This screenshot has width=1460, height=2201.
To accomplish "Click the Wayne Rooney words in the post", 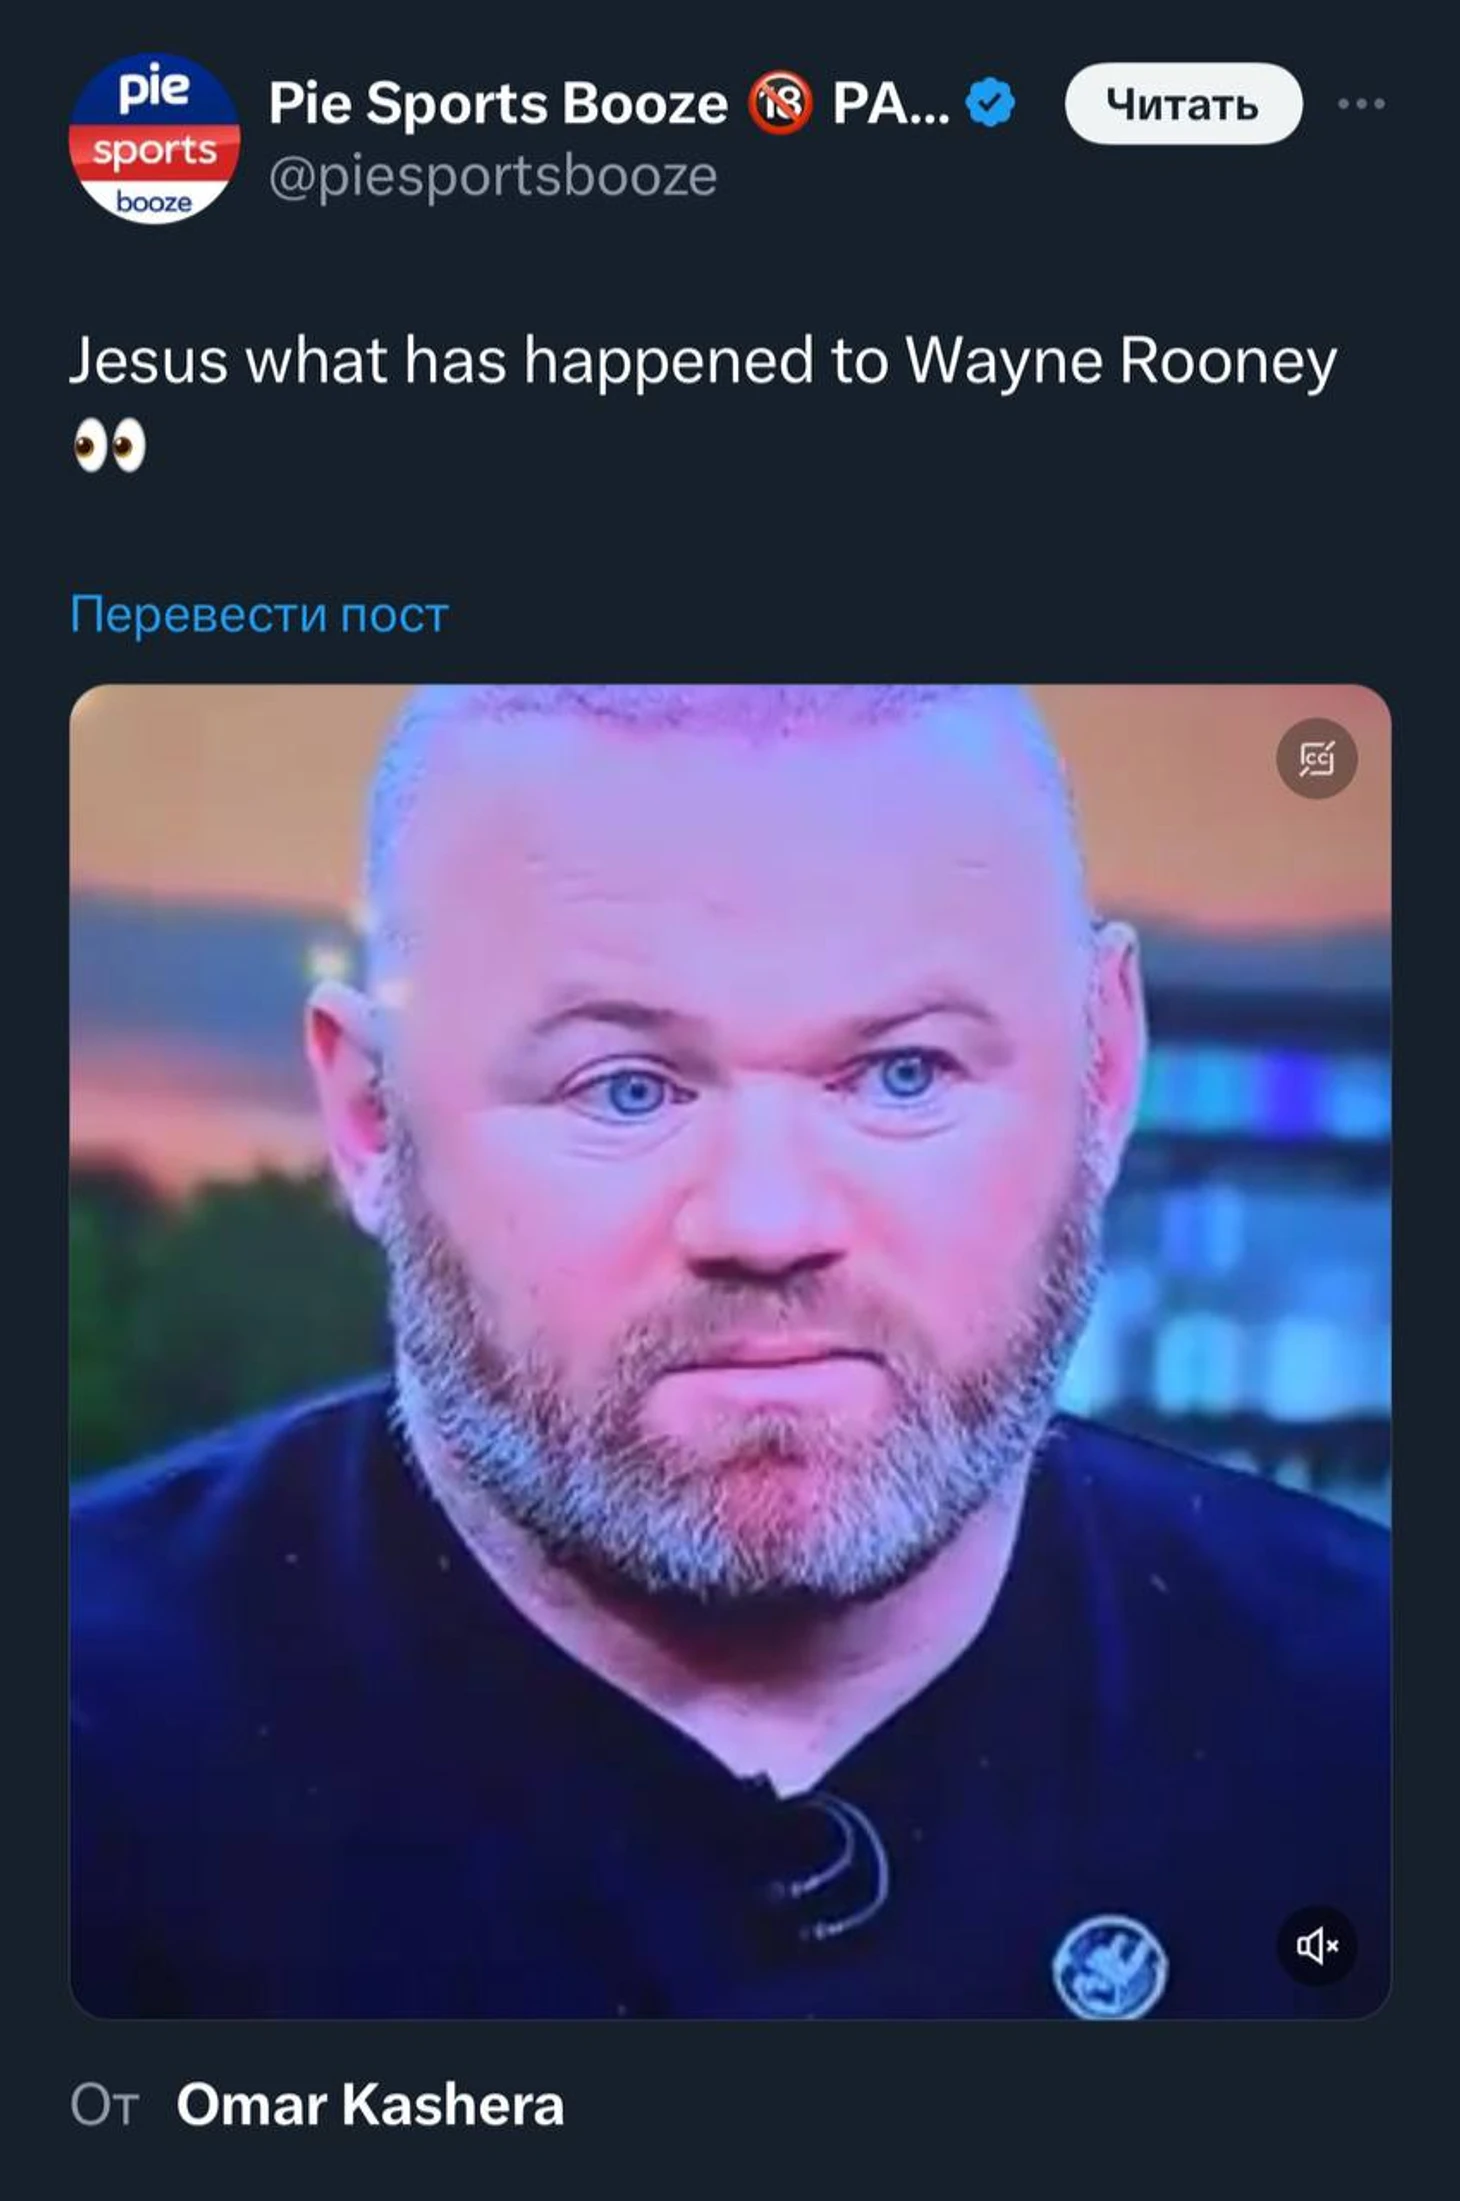I will (1121, 360).
